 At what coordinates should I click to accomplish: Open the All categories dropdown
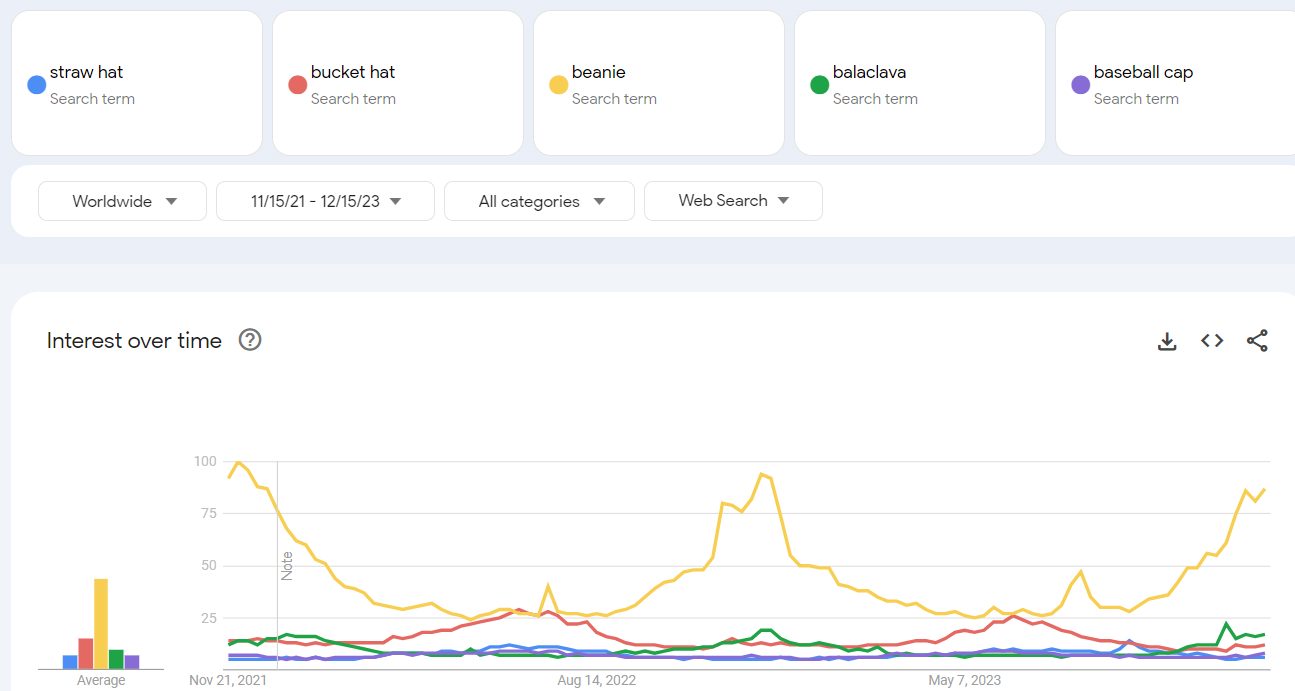(539, 201)
